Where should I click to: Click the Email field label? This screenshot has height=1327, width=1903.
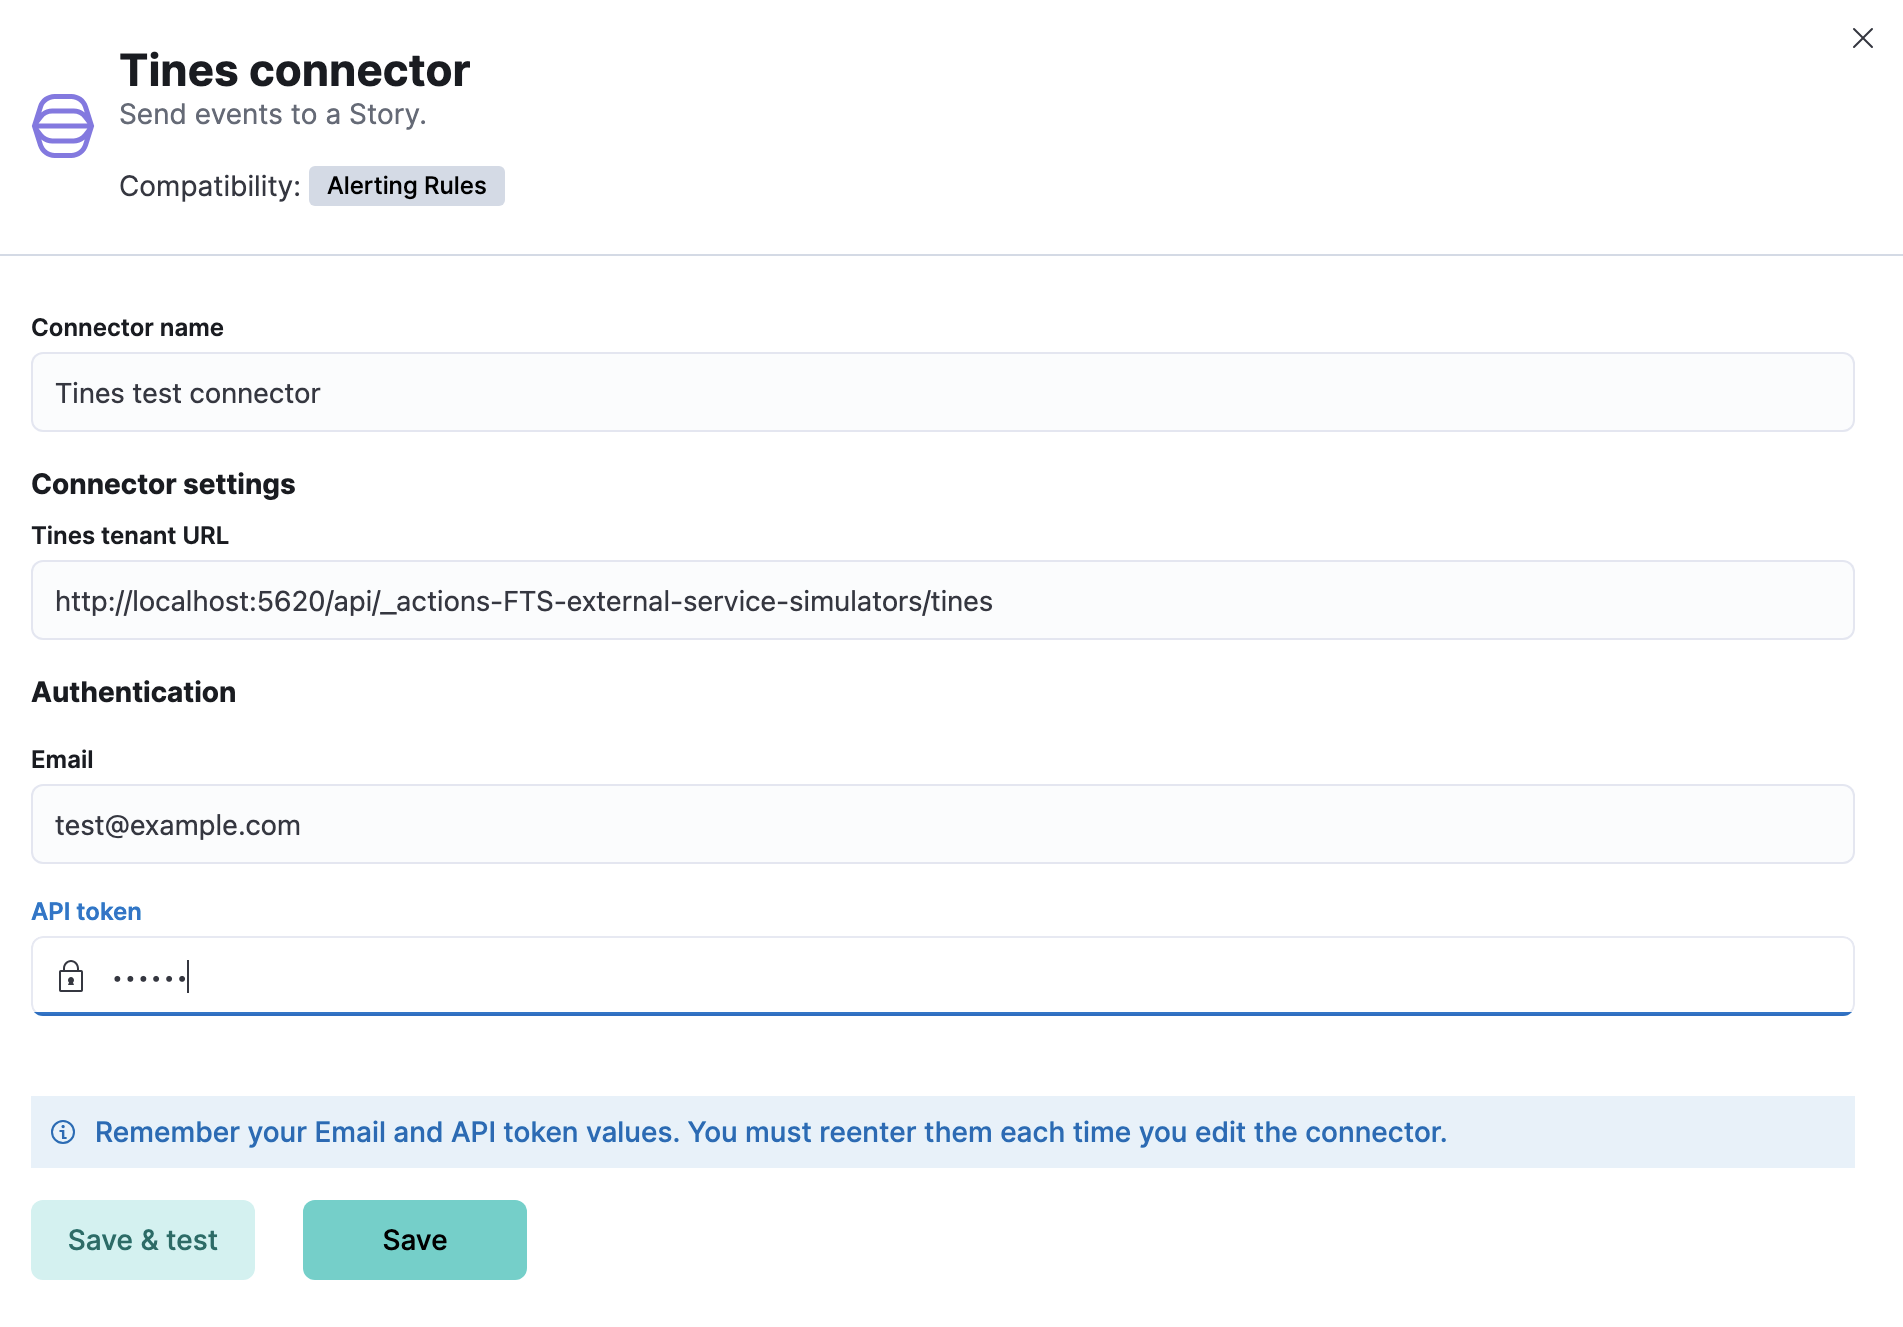click(x=62, y=760)
